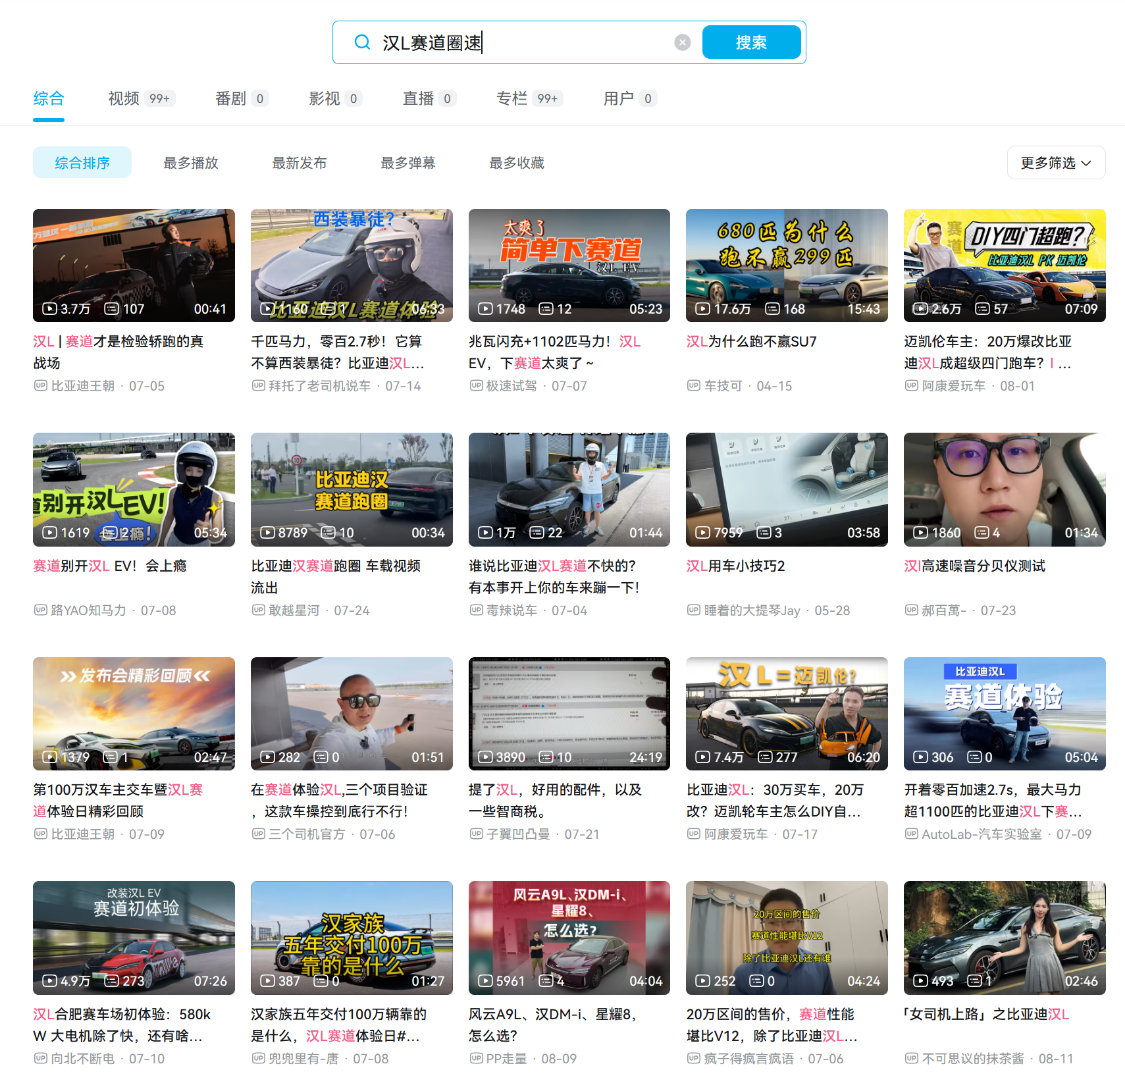Open uploader 拜托了老司机说车
Viewport: 1125px width, 1080px height.
tap(319, 386)
